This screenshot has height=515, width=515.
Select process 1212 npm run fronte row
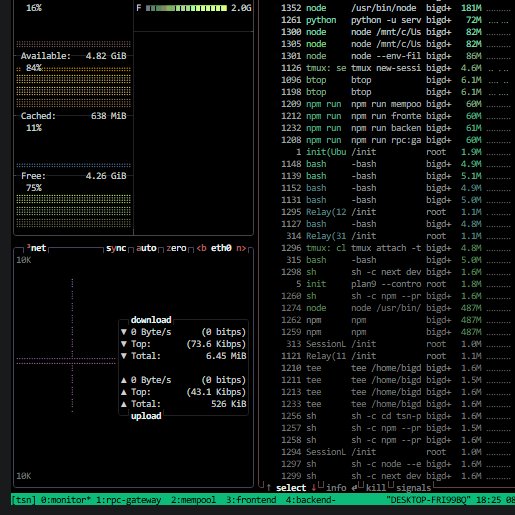[395, 116]
